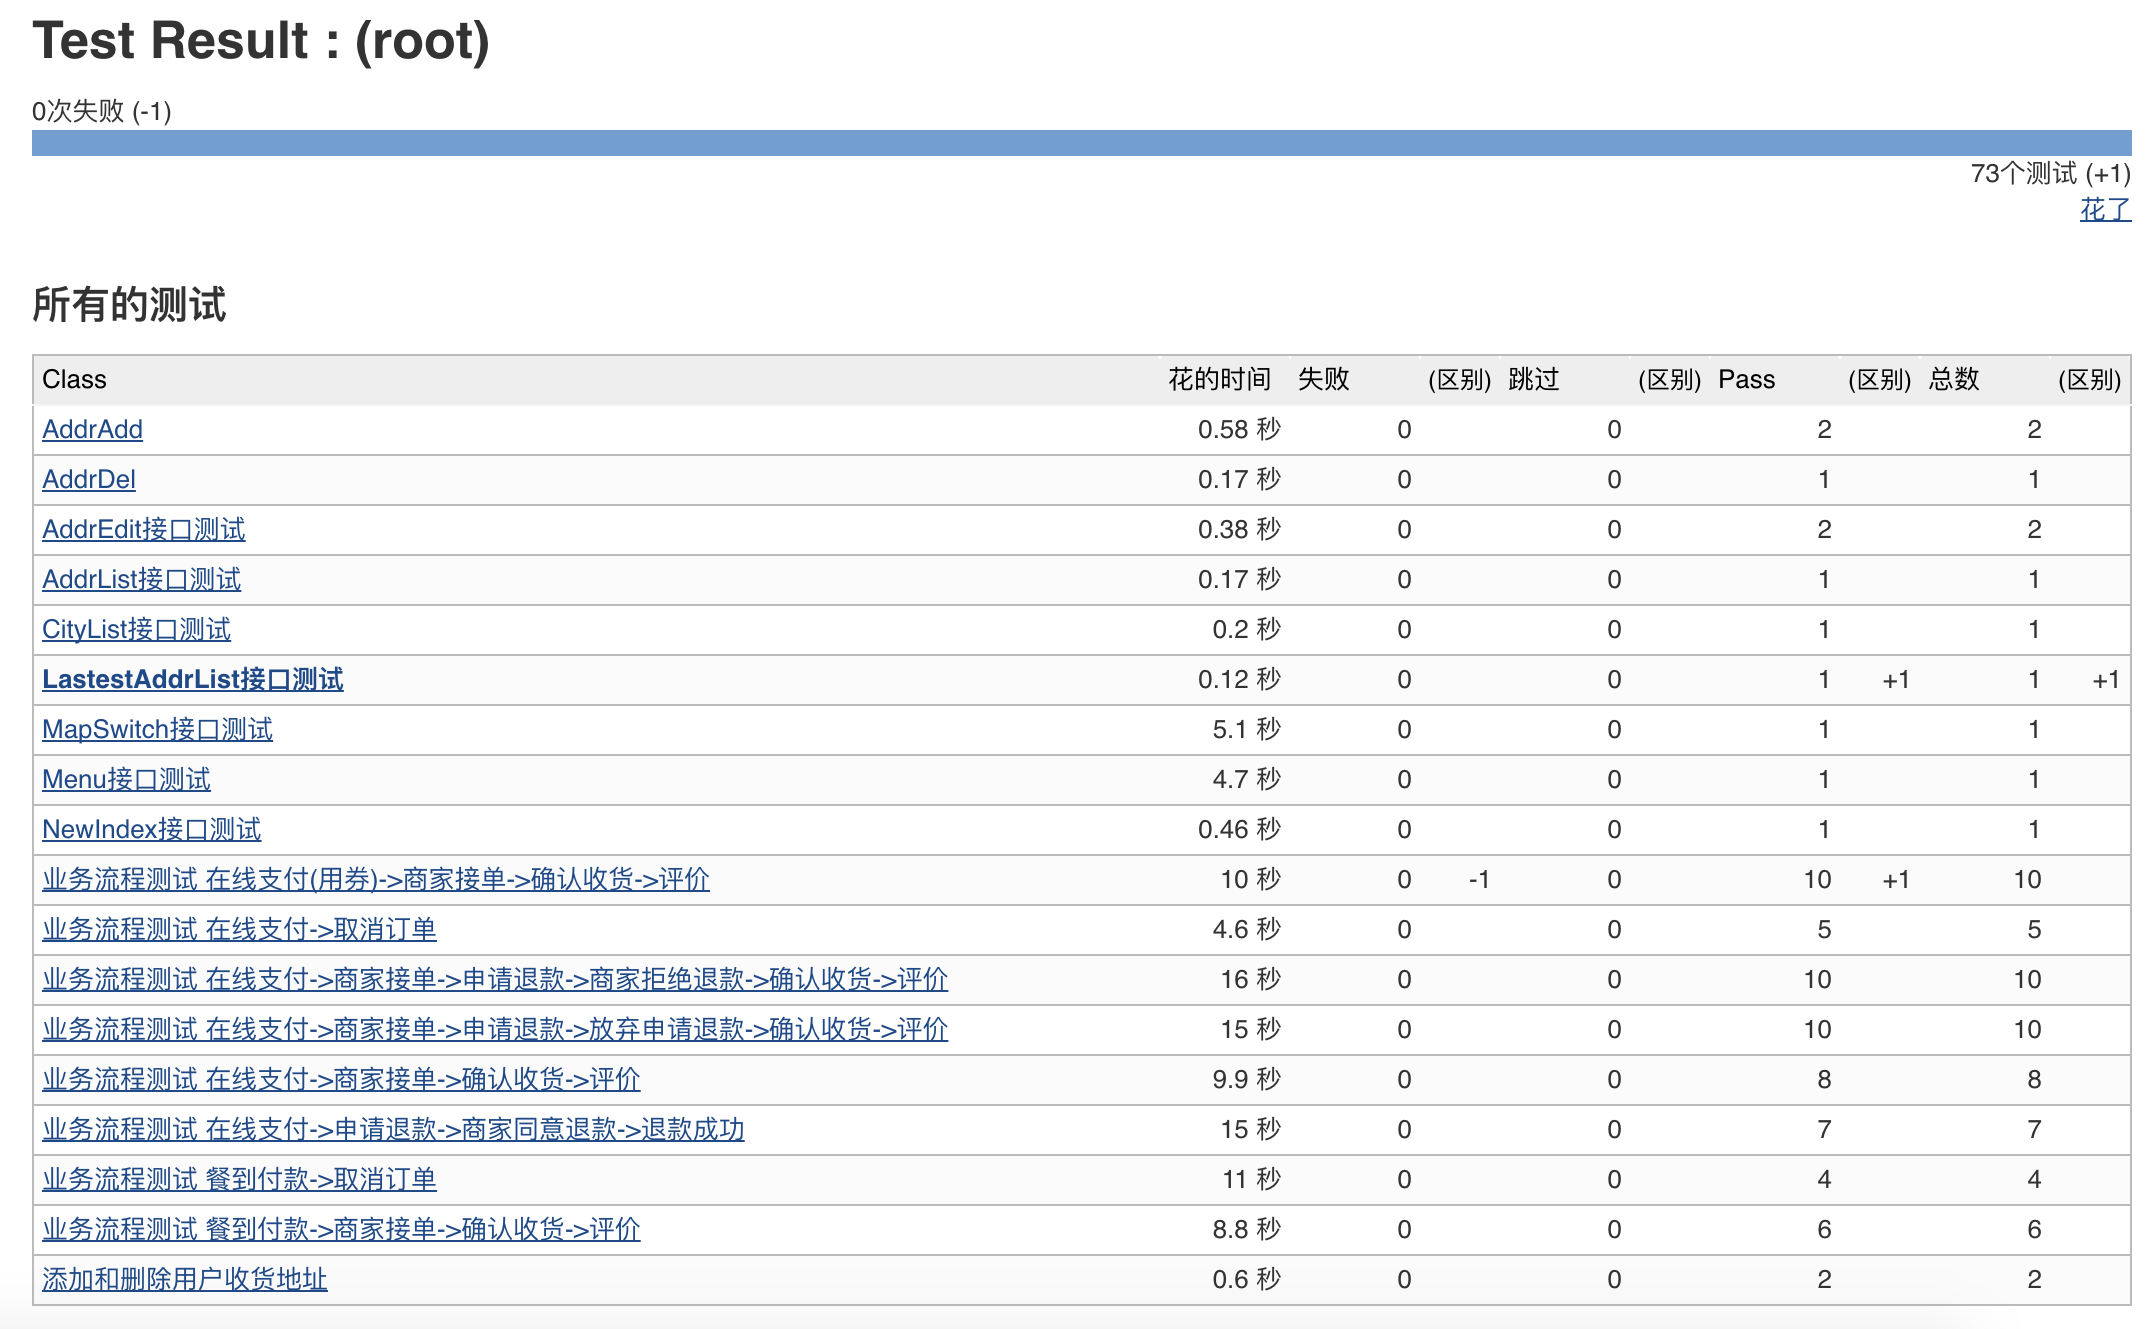The width and height of the screenshot is (2149, 1329).
Task: Sort table by Pass column header
Action: [x=1746, y=379]
